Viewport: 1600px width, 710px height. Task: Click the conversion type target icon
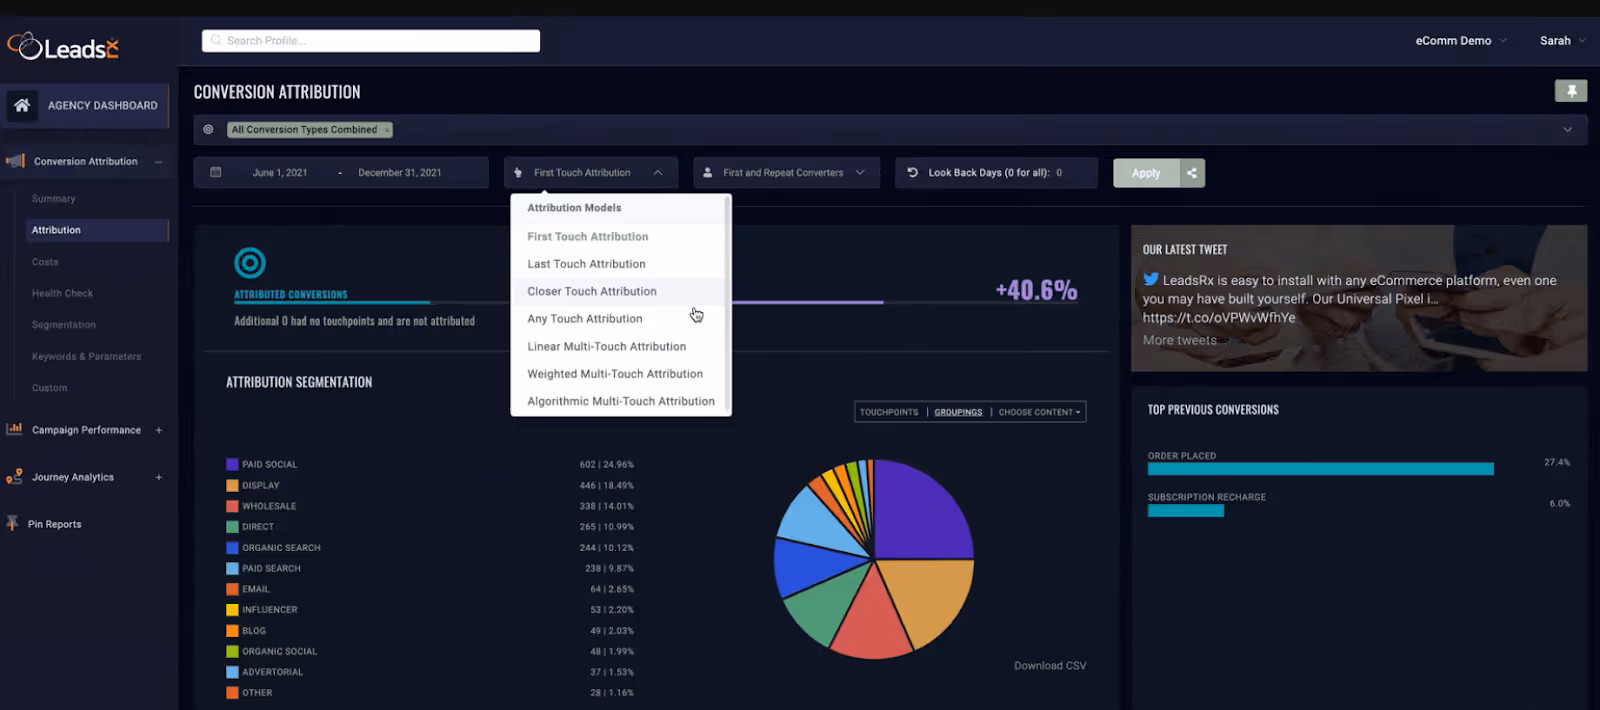click(208, 129)
